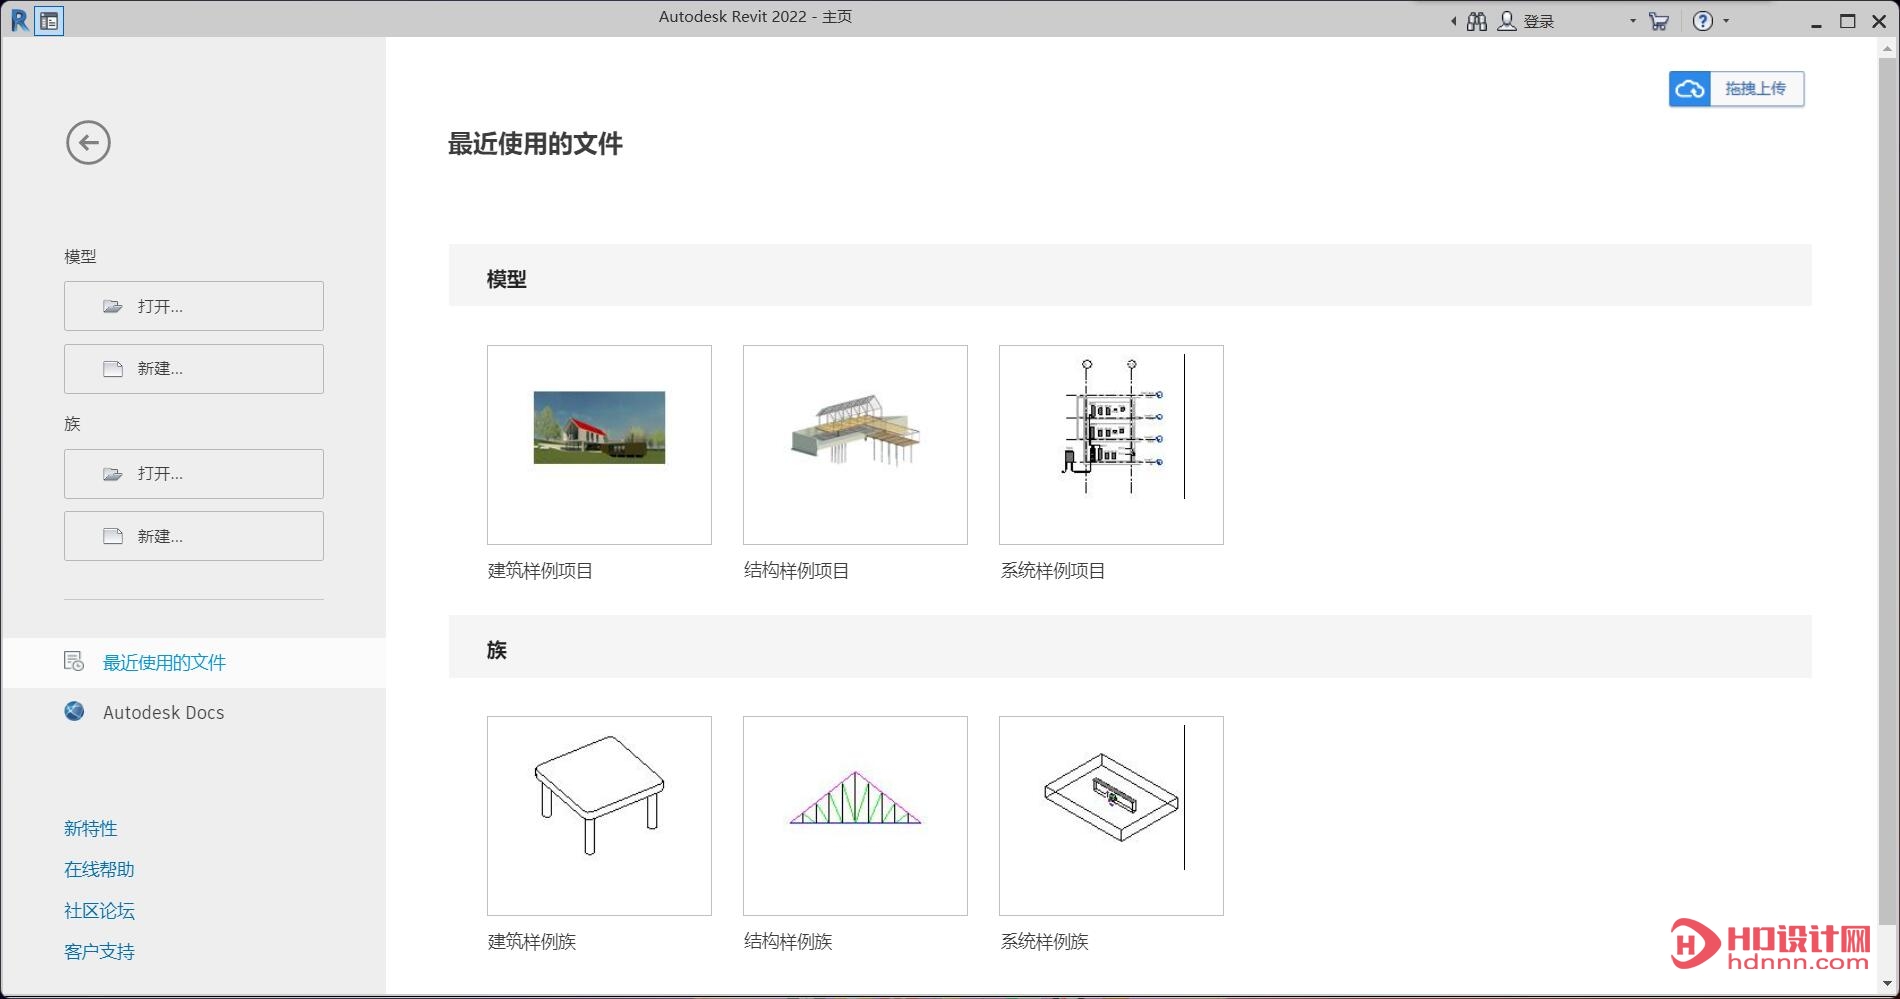
Task: Open the 系统样例族 thumbnail
Action: tap(1111, 816)
